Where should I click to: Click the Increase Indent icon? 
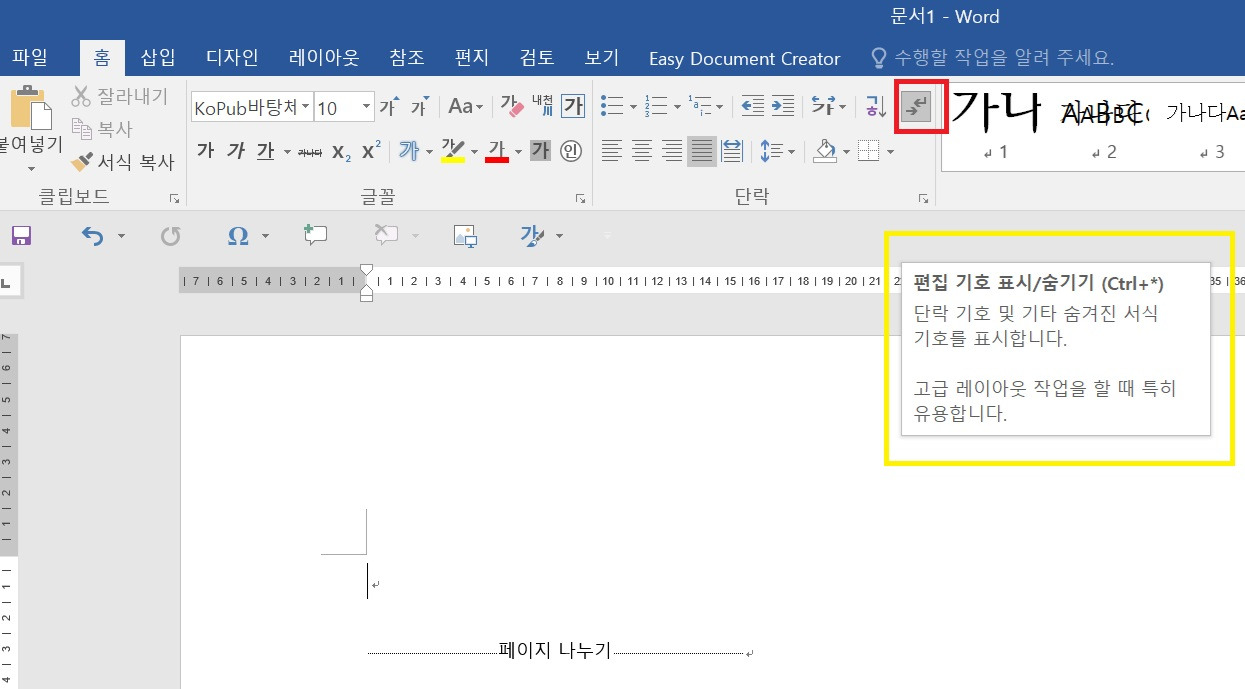[783, 105]
